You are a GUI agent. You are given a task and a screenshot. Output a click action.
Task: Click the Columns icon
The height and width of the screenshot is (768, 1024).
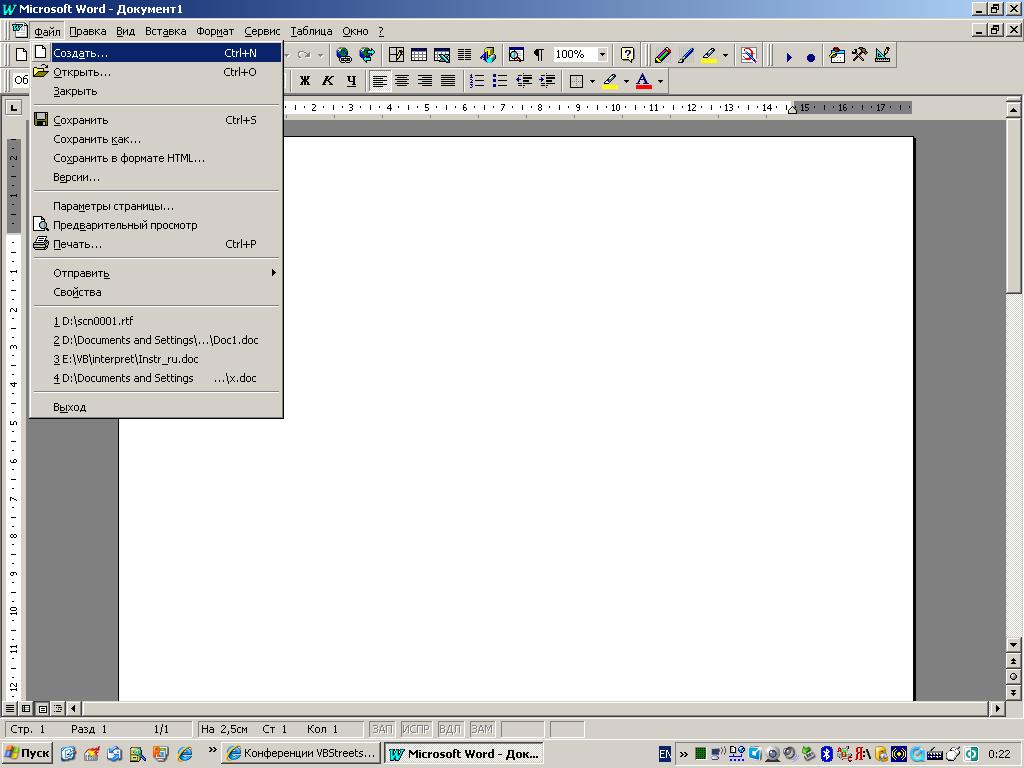(x=464, y=55)
